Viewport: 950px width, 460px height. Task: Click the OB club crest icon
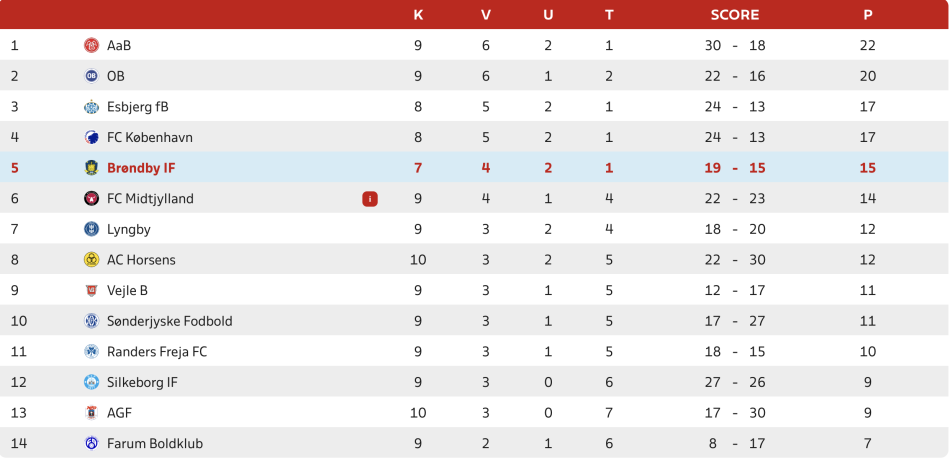[x=91, y=76]
